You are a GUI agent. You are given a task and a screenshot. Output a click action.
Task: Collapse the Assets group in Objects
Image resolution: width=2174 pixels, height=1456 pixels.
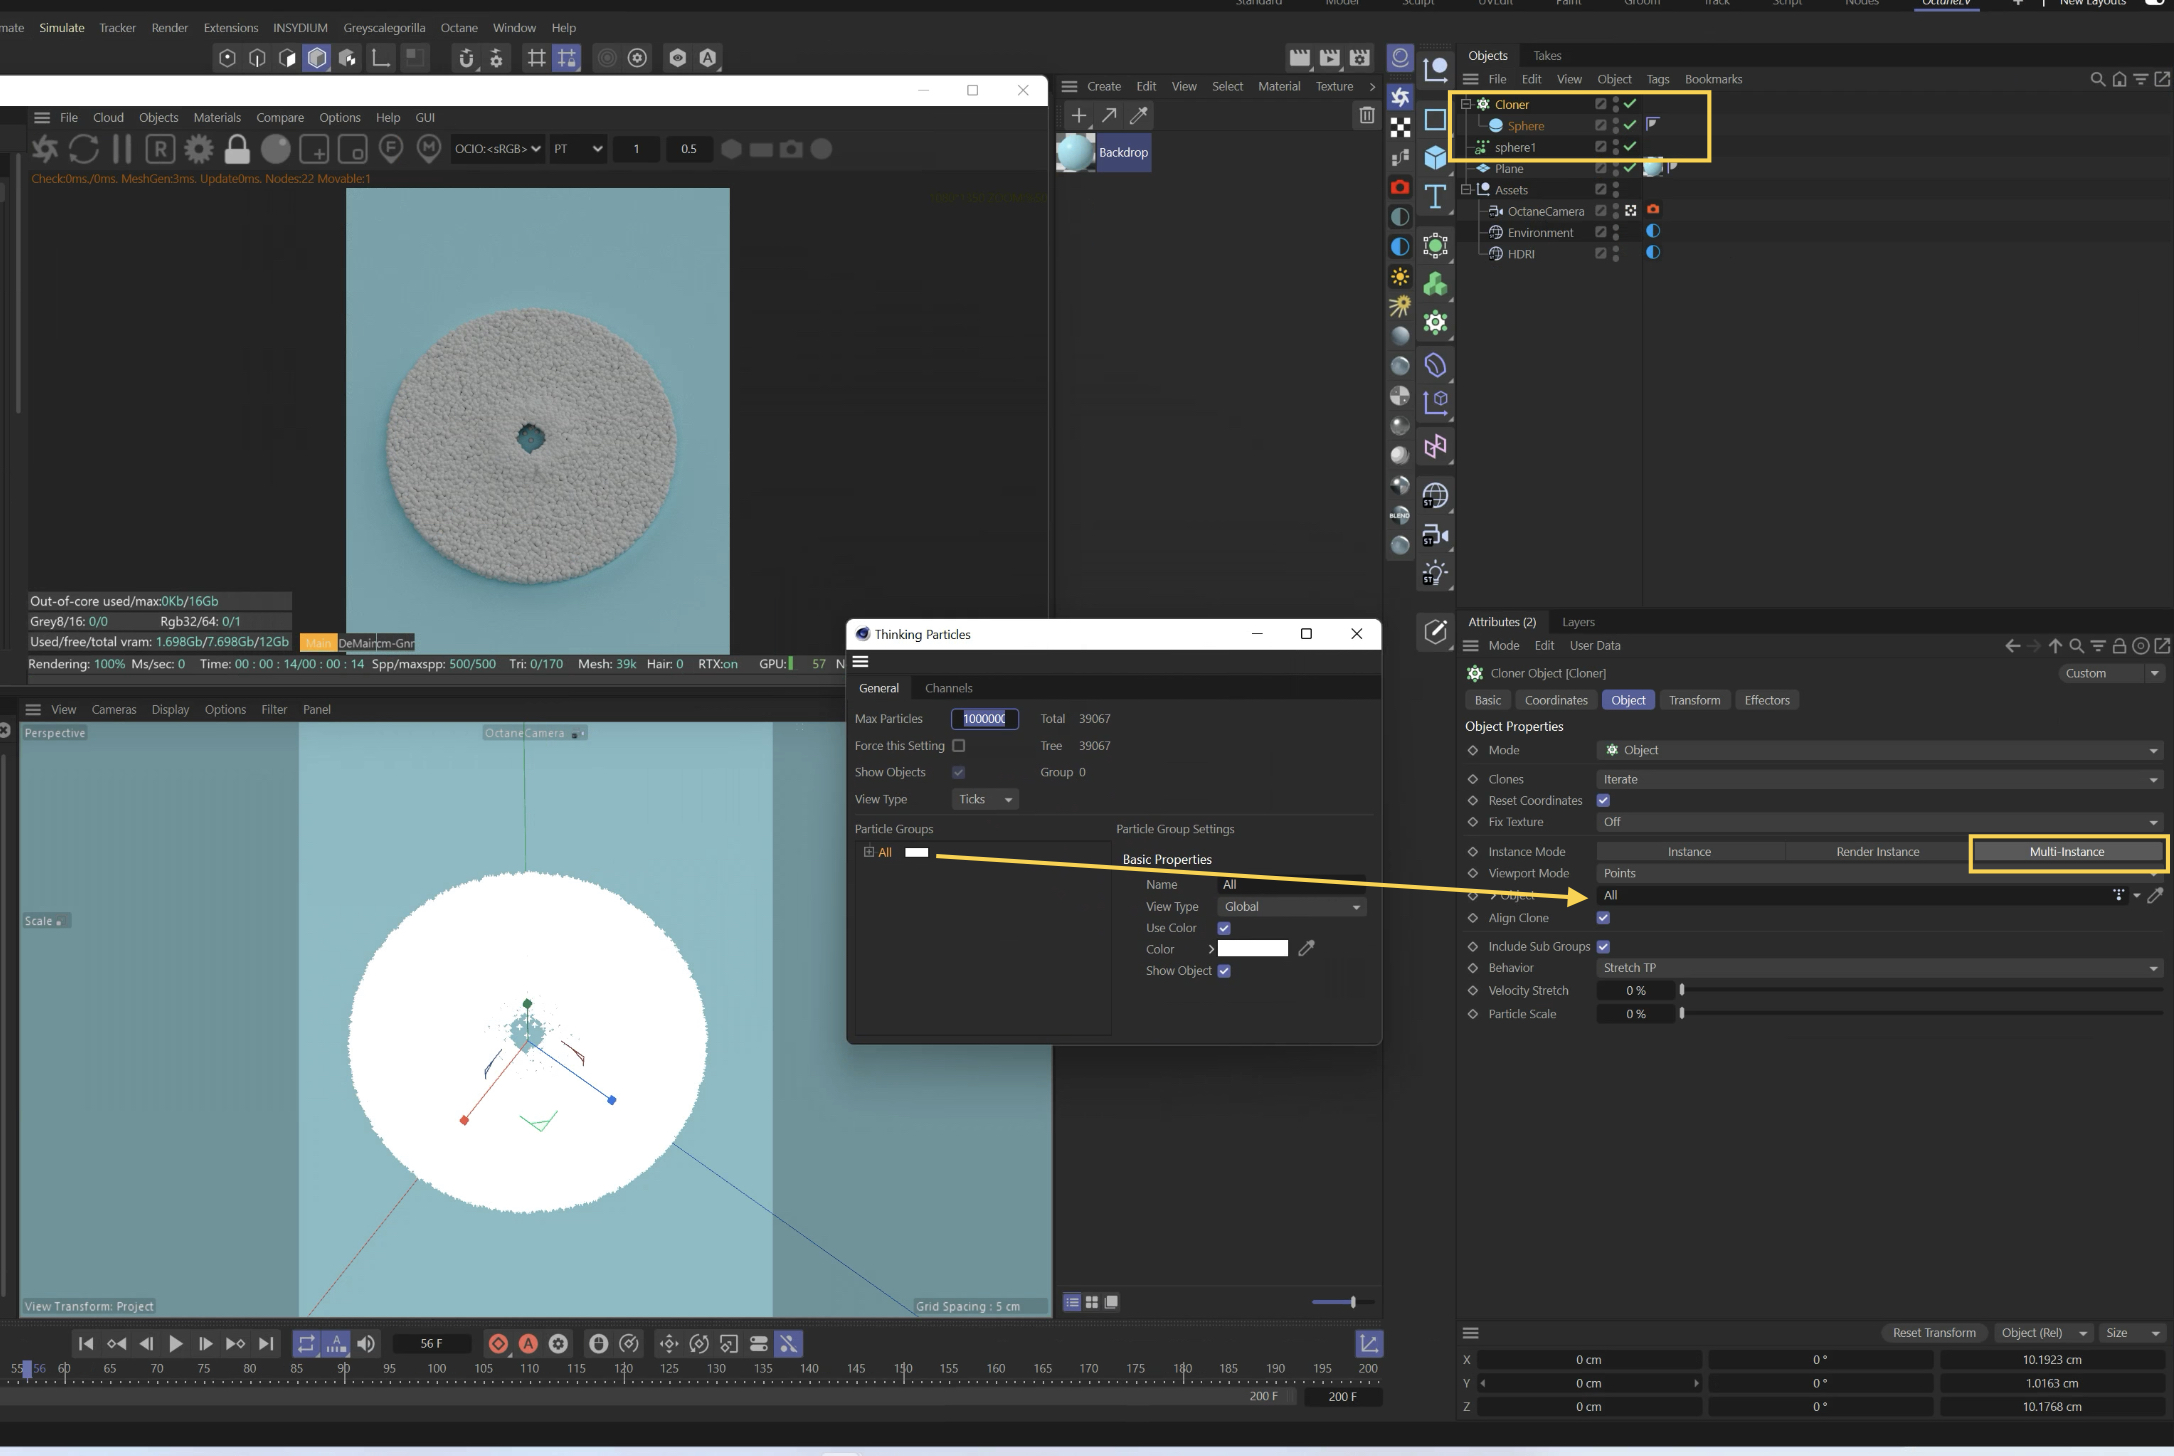point(1466,189)
